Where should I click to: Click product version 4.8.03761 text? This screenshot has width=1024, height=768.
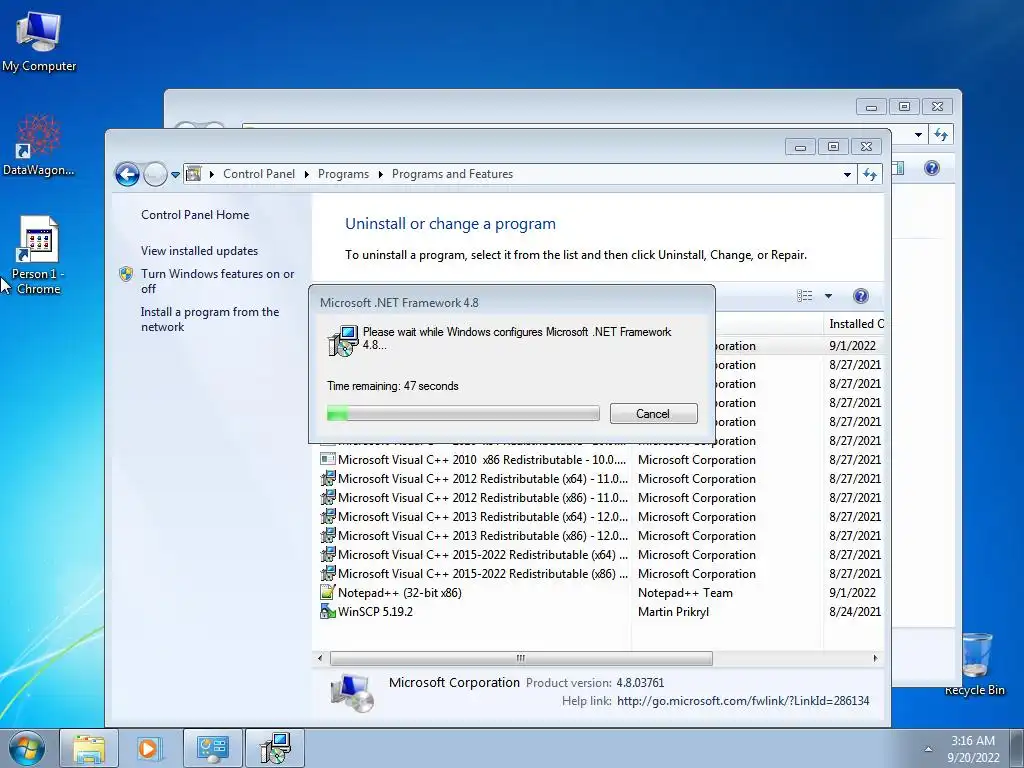coord(640,683)
